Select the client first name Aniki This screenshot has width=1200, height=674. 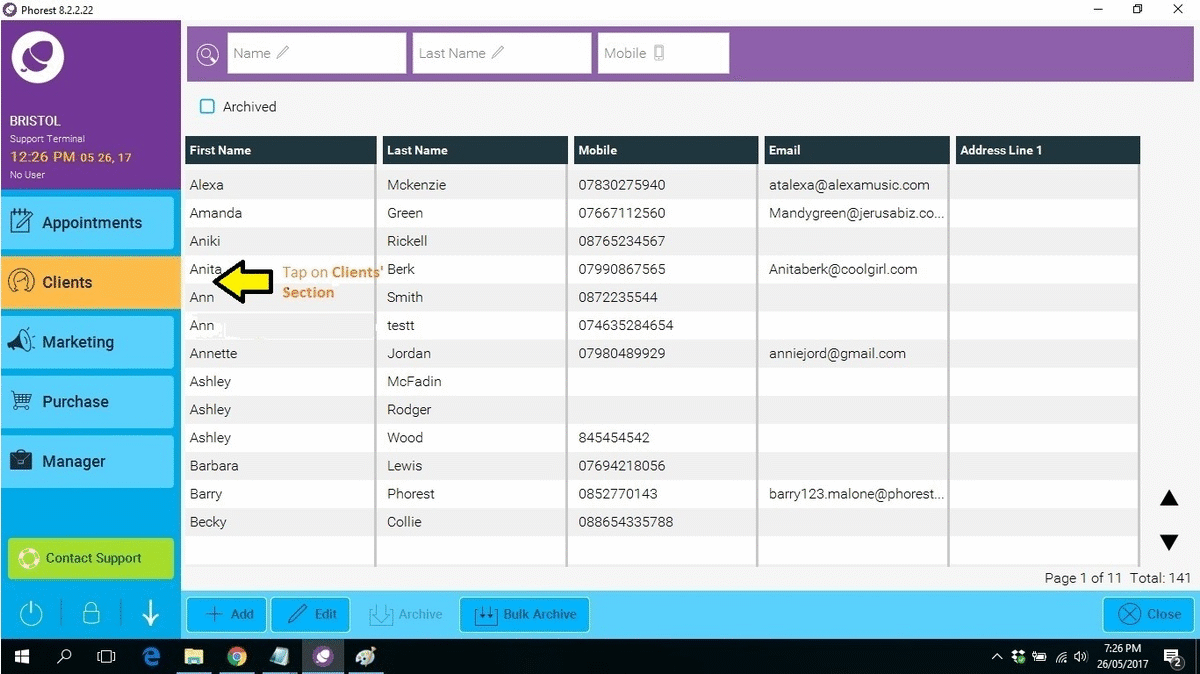[205, 241]
